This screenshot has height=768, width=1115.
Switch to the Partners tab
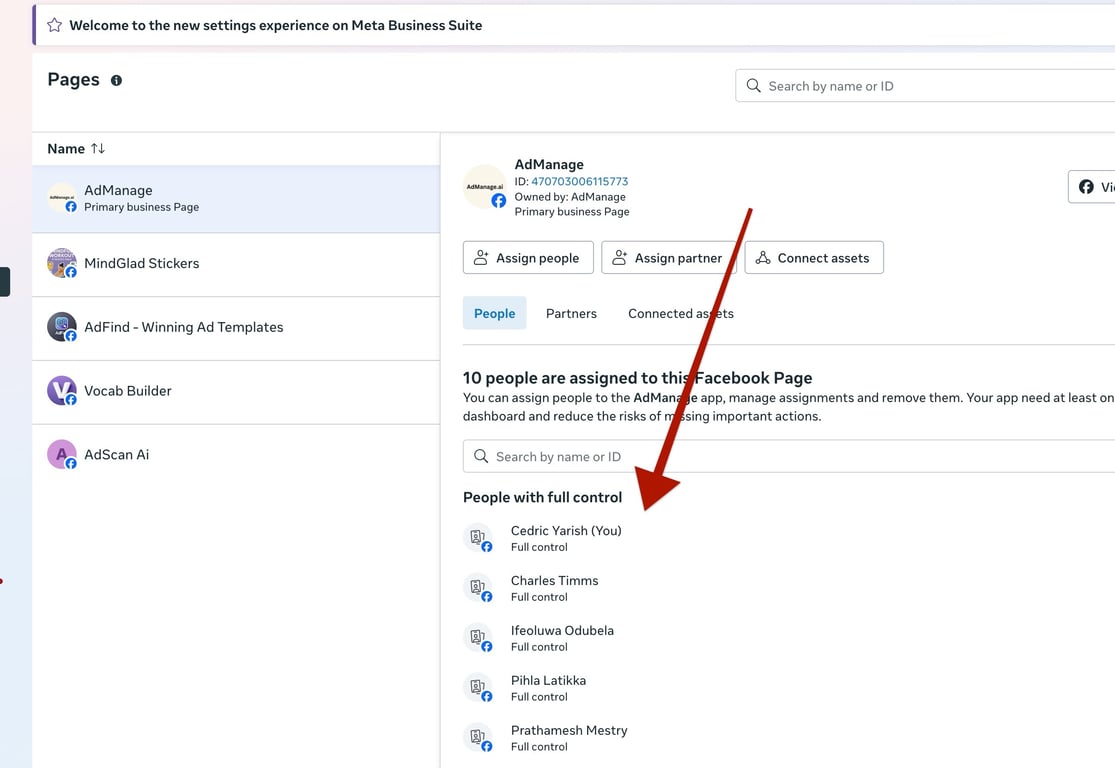click(571, 313)
